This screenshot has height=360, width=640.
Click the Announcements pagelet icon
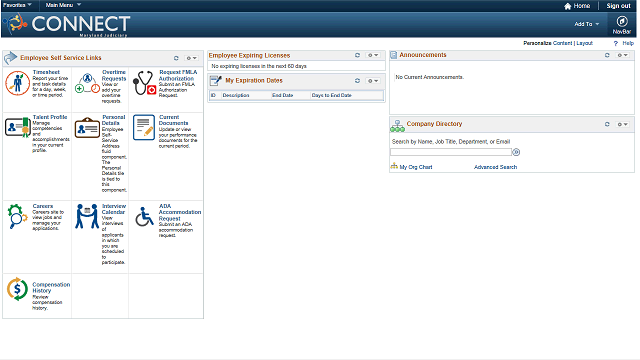[x=393, y=55]
